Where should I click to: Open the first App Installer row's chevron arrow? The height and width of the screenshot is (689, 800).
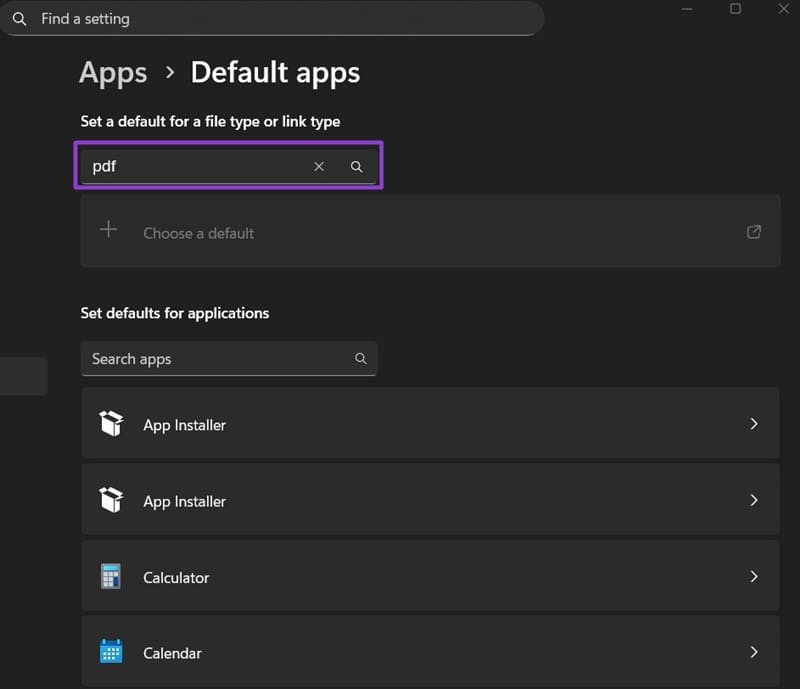[754, 424]
